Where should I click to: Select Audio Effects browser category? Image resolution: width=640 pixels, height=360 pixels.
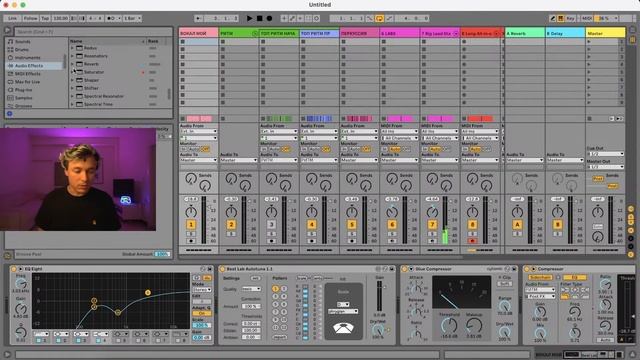click(x=29, y=66)
